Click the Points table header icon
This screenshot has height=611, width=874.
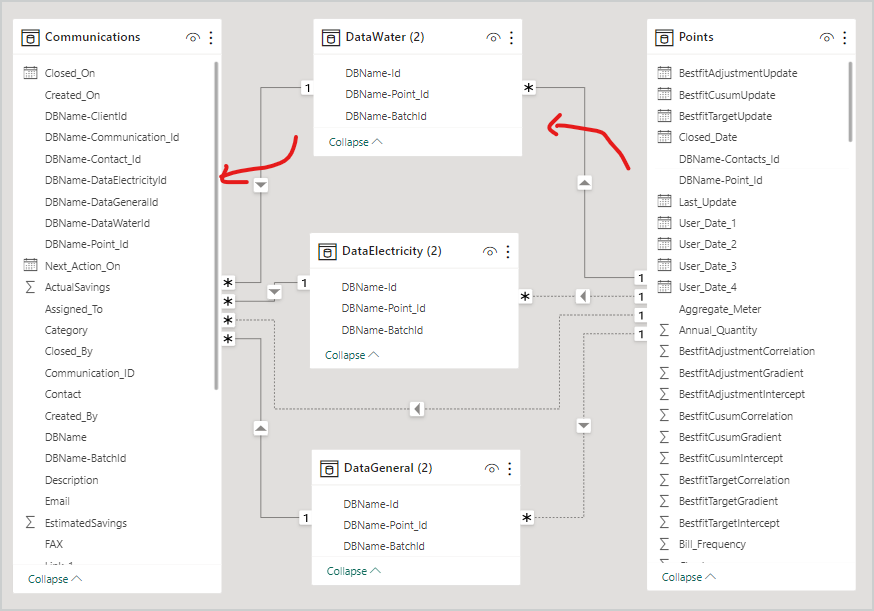pyautogui.click(x=664, y=37)
